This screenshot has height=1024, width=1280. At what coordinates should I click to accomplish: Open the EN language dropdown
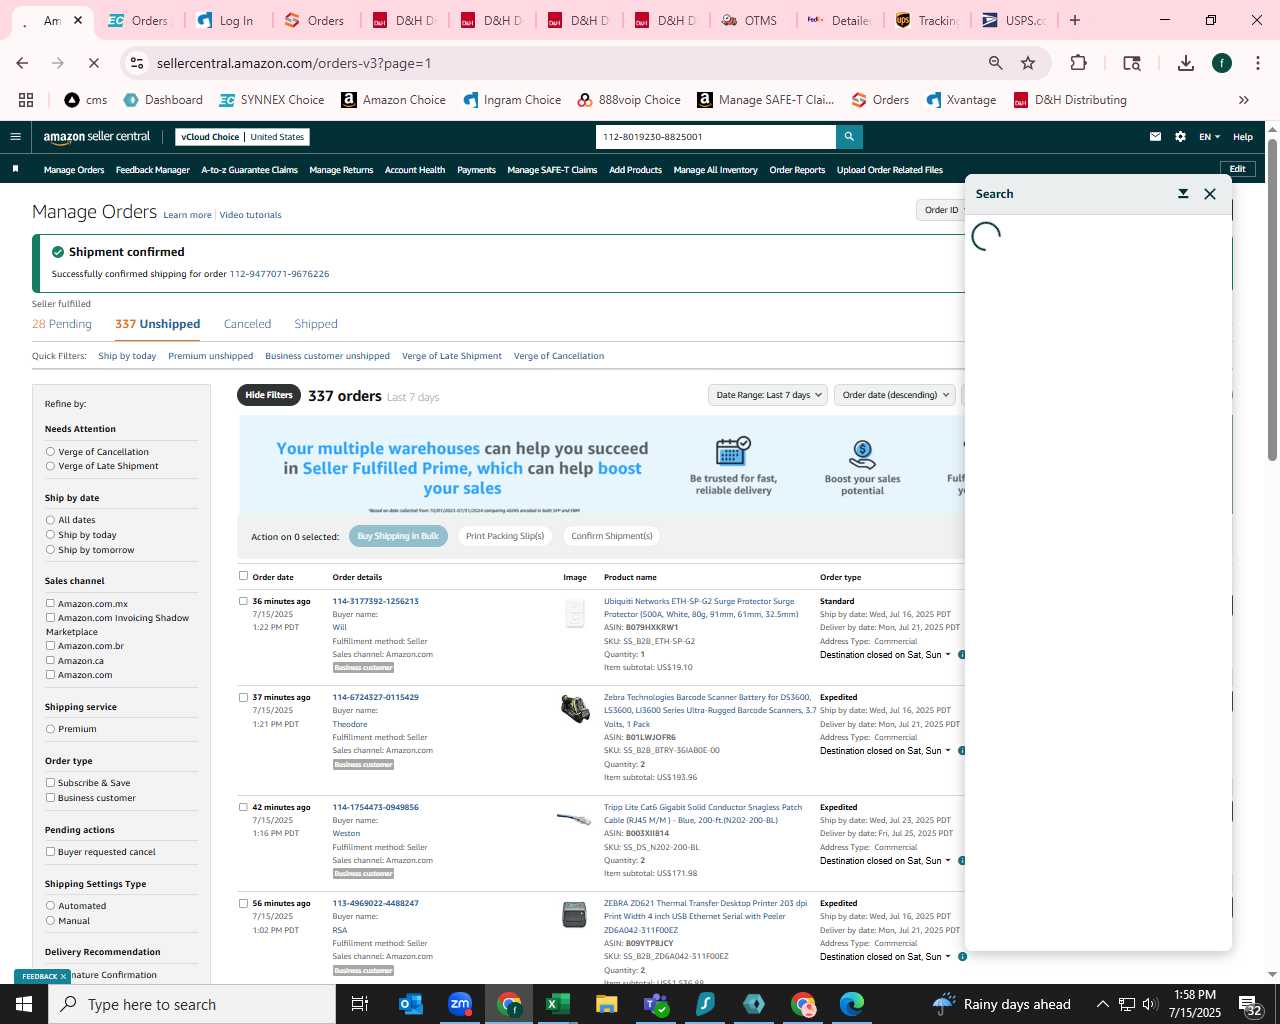tap(1210, 137)
